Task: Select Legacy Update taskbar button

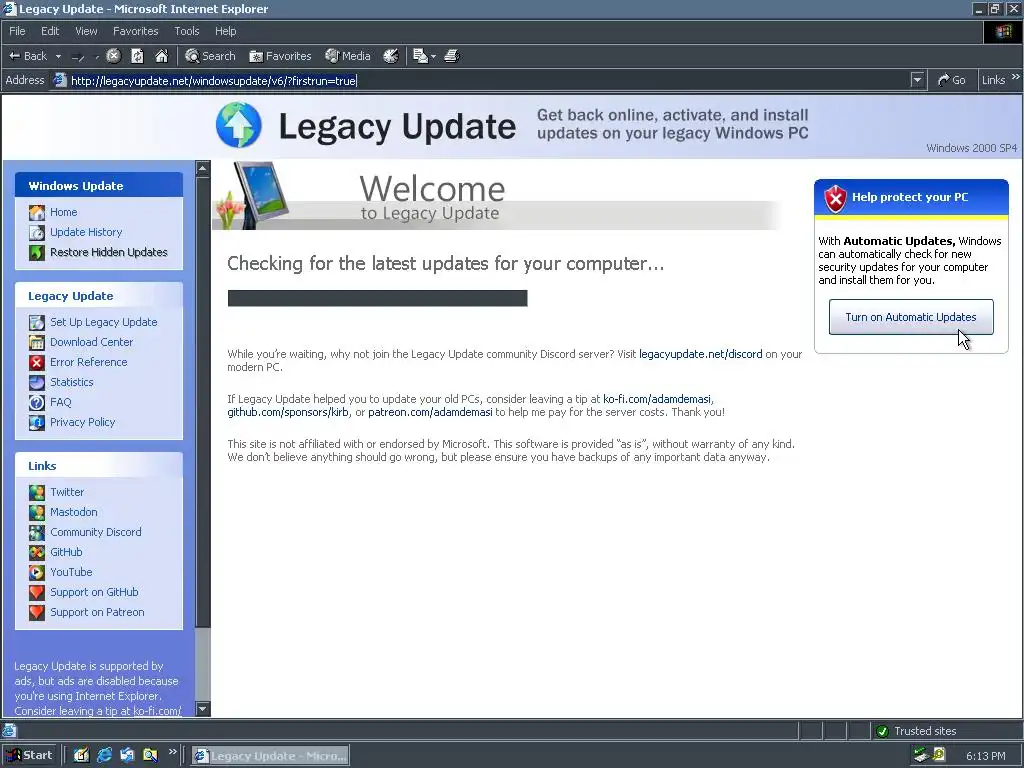Action: (x=270, y=756)
